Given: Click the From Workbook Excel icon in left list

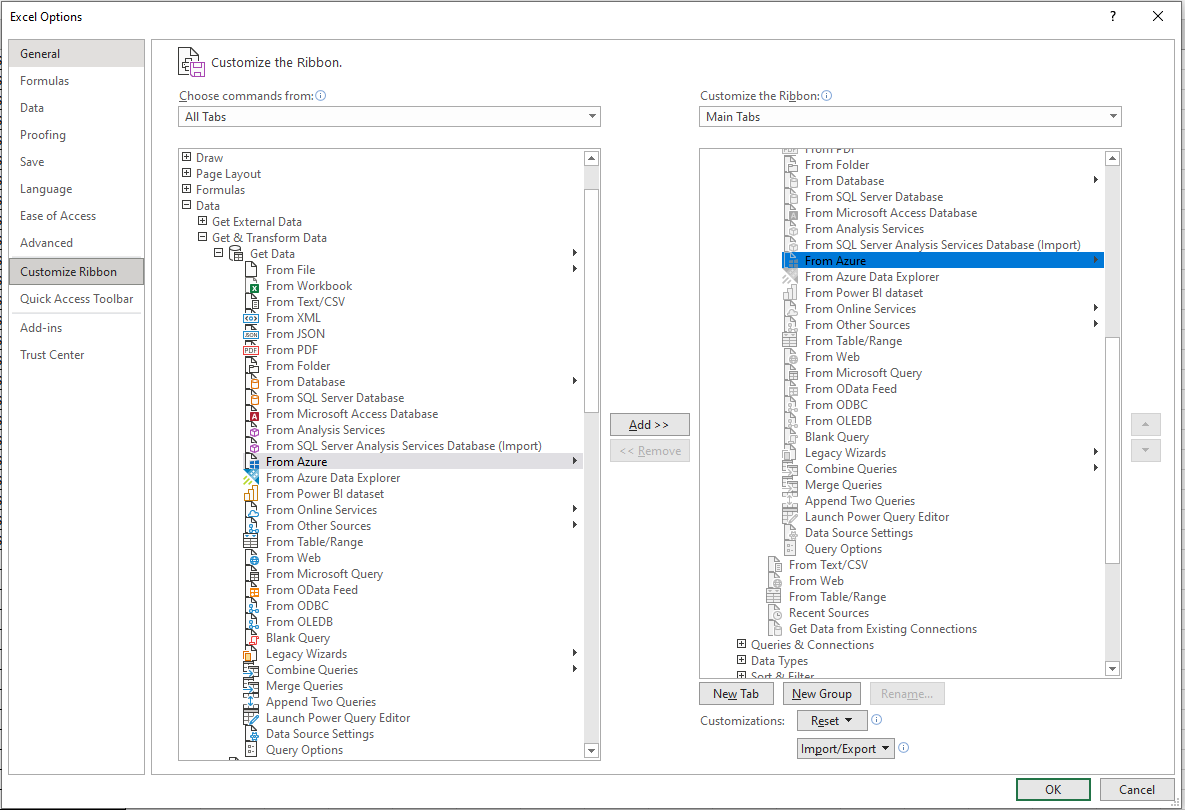Looking at the screenshot, I should [253, 286].
